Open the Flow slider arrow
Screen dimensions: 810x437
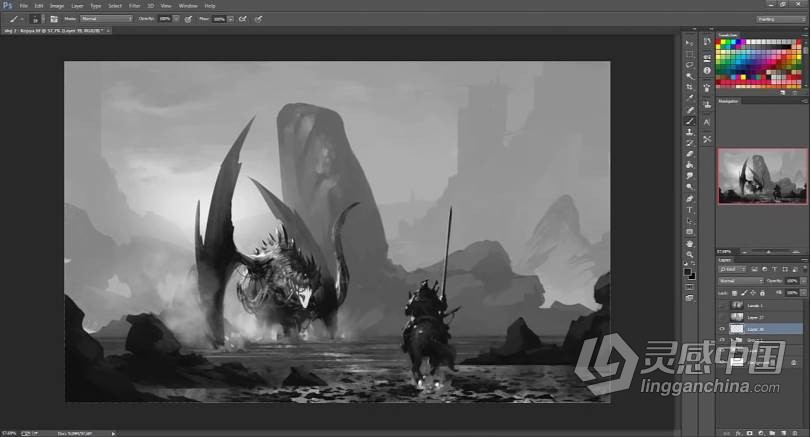[x=230, y=19]
